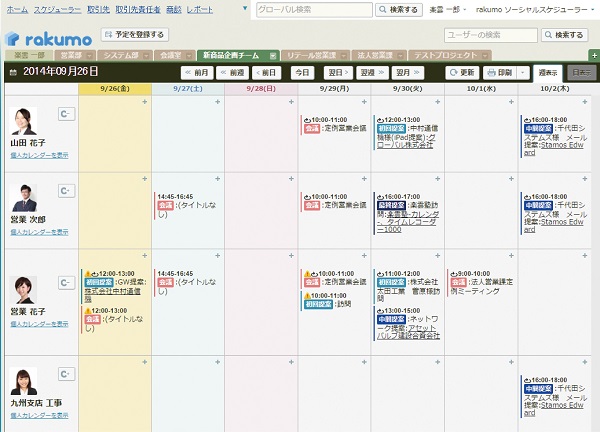Click the rakumo logo
This screenshot has width=600, height=432.
49,37
